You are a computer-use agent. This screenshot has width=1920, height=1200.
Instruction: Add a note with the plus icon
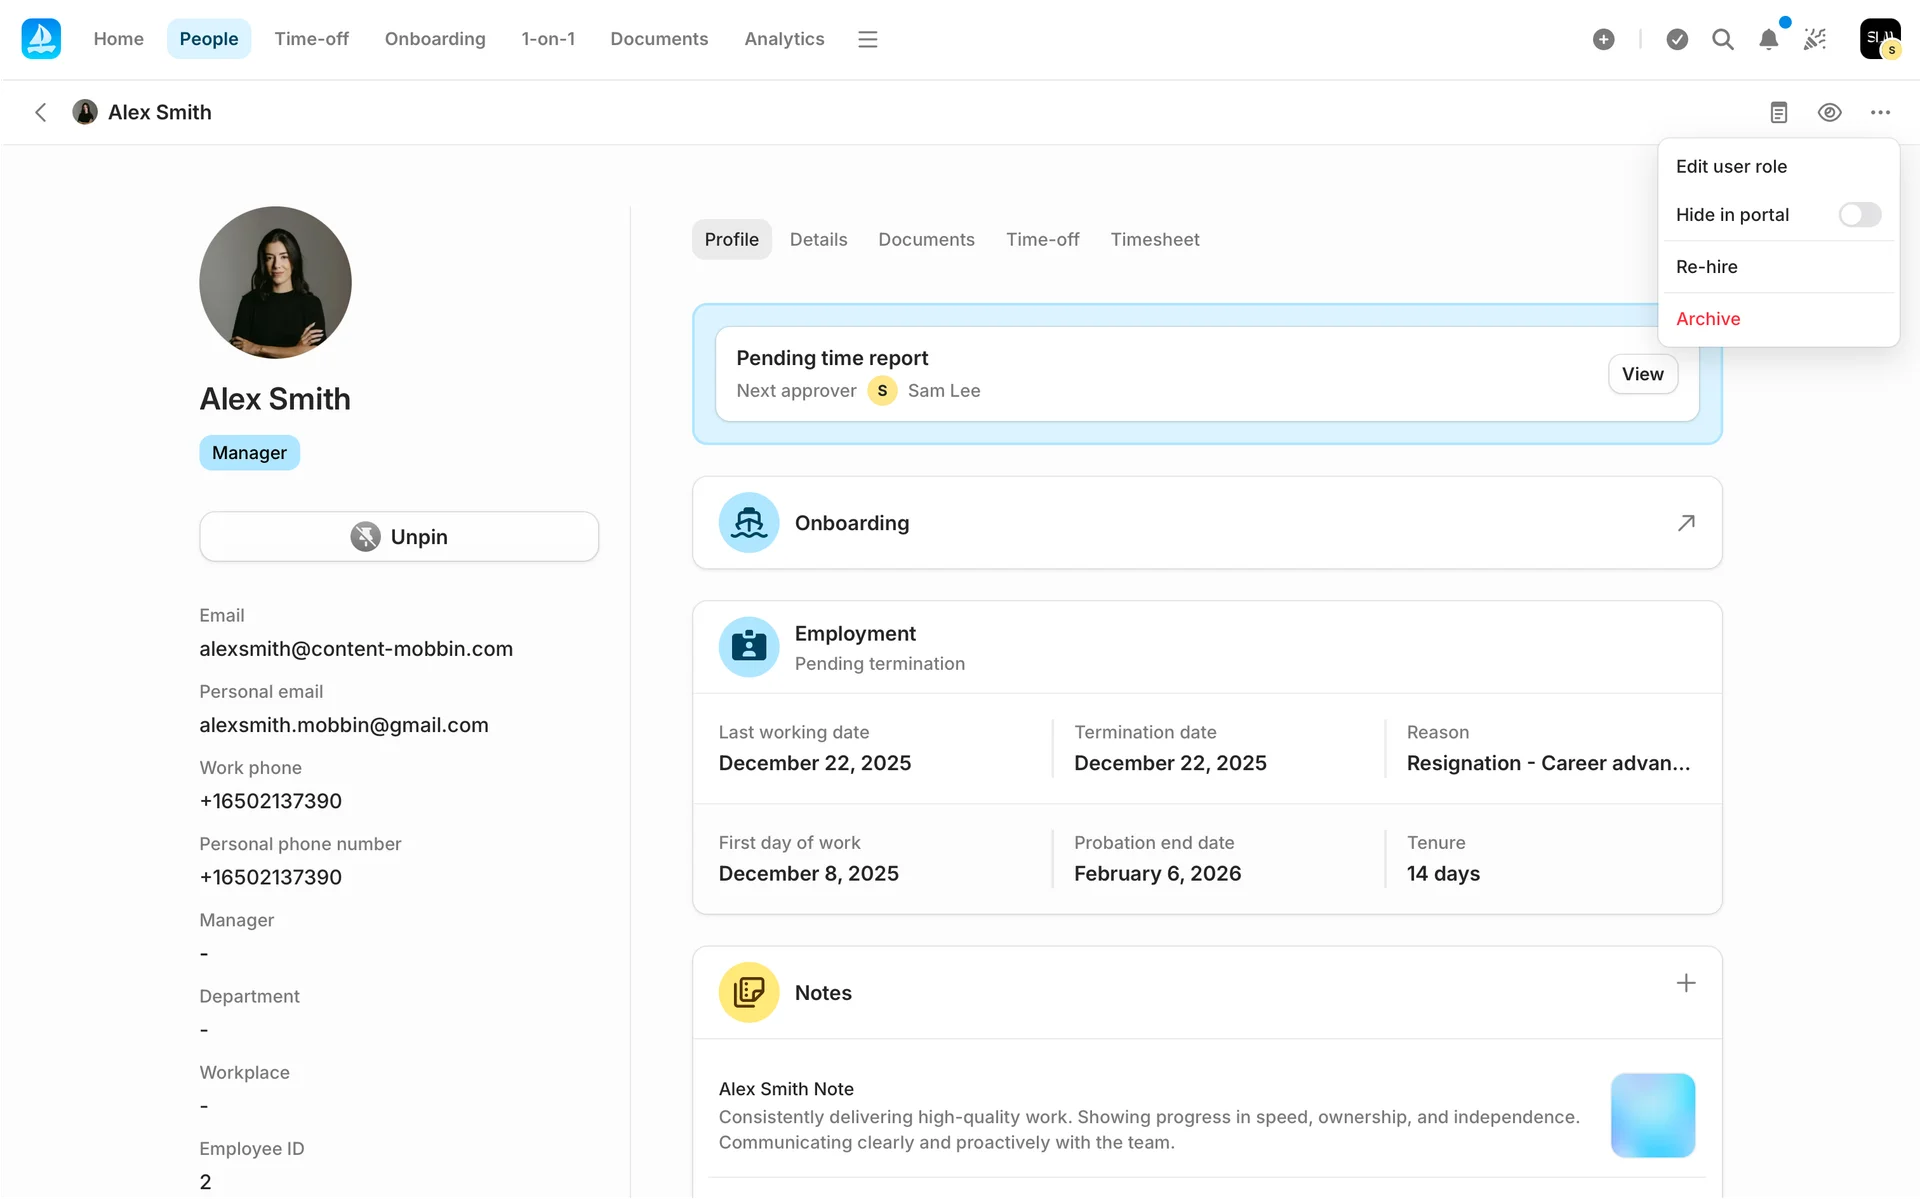point(1686,983)
